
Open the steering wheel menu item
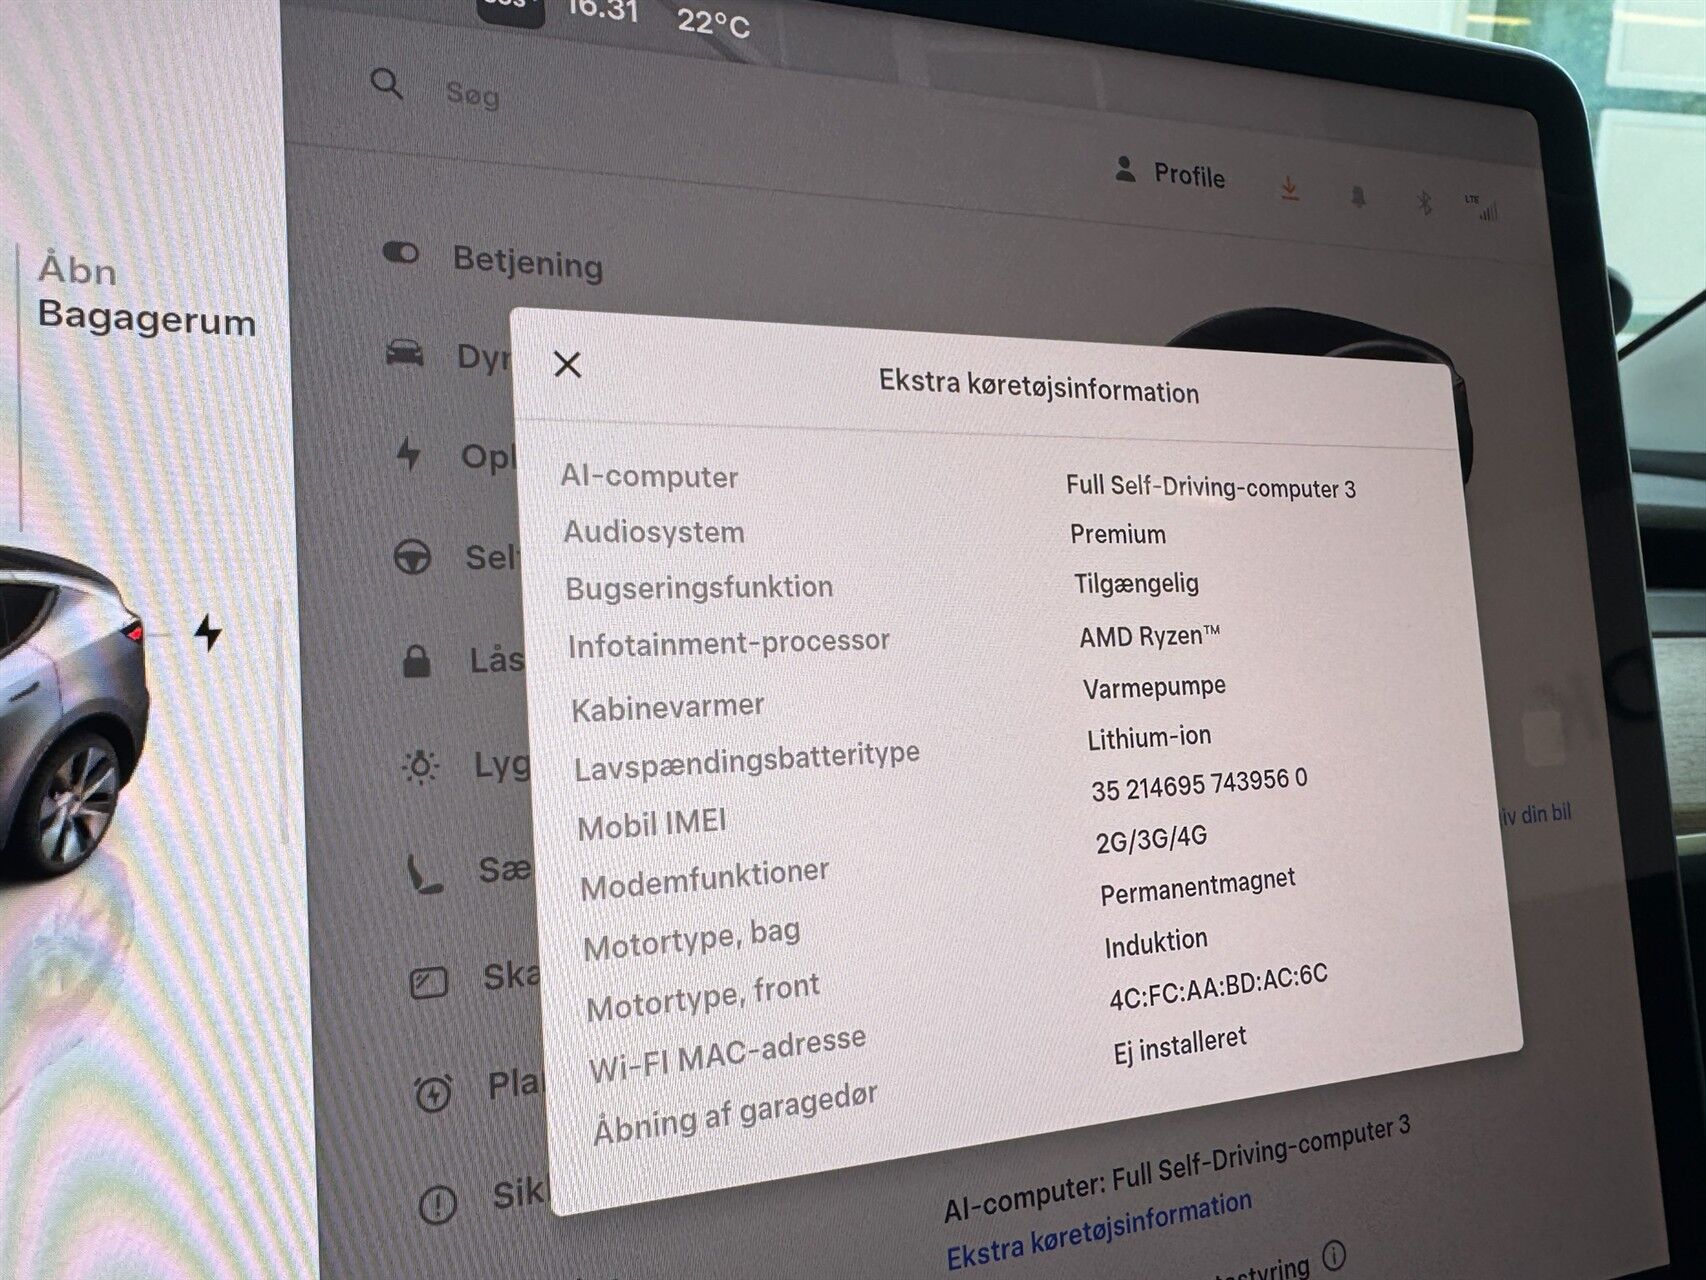(412, 556)
